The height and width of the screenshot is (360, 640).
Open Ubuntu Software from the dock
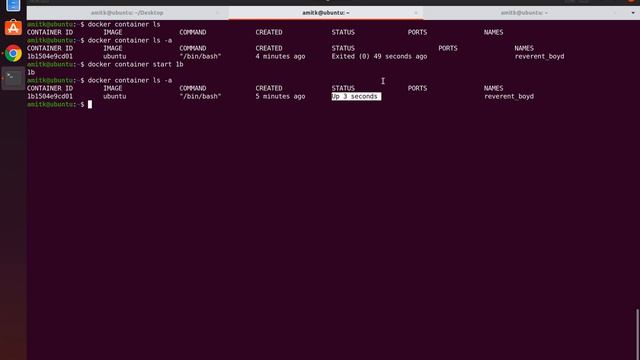pyautogui.click(x=13, y=28)
